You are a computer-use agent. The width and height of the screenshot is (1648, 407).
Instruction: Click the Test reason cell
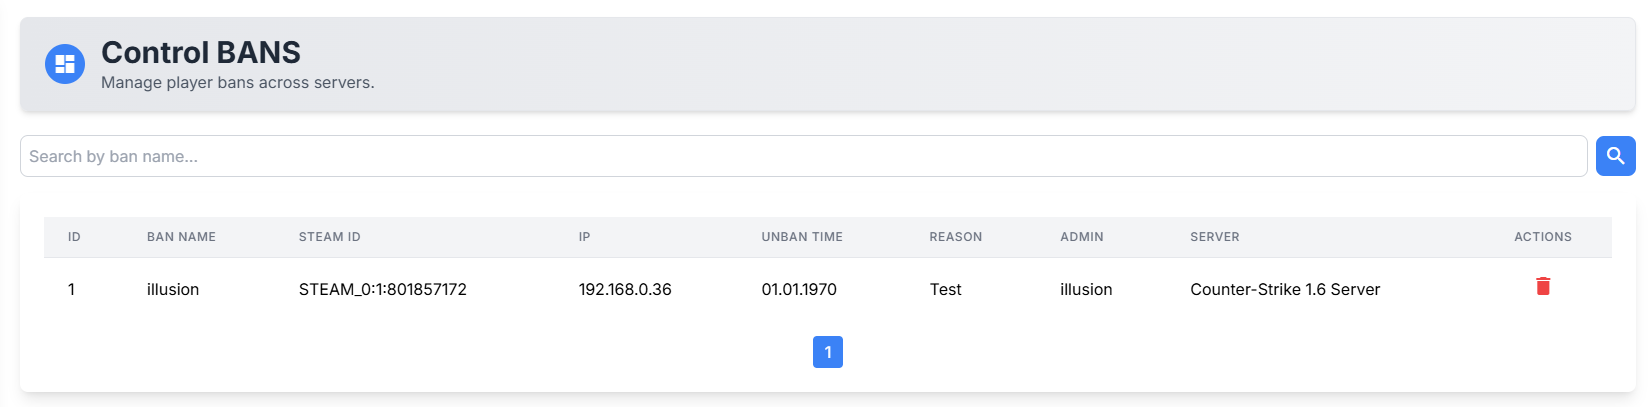[x=945, y=289]
